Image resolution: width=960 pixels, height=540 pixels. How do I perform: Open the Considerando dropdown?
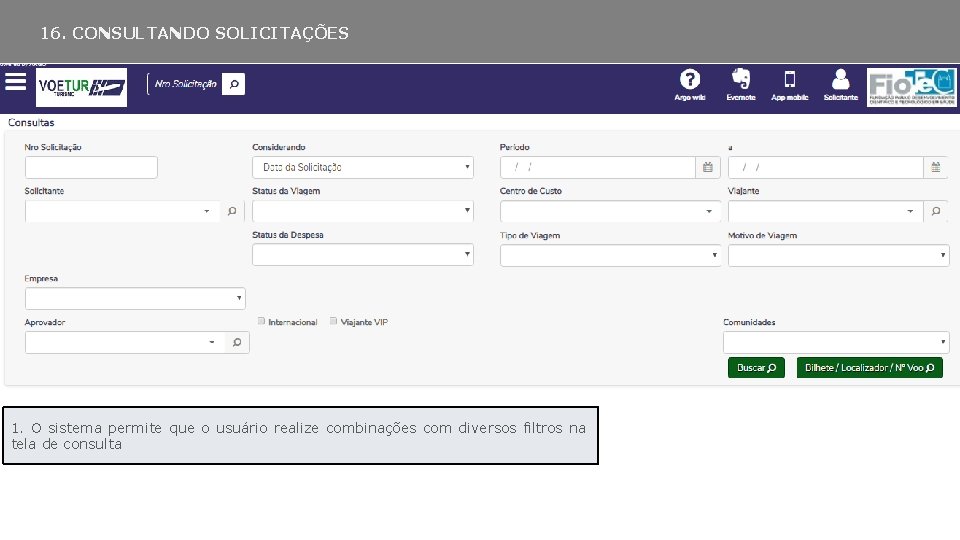click(x=362, y=167)
